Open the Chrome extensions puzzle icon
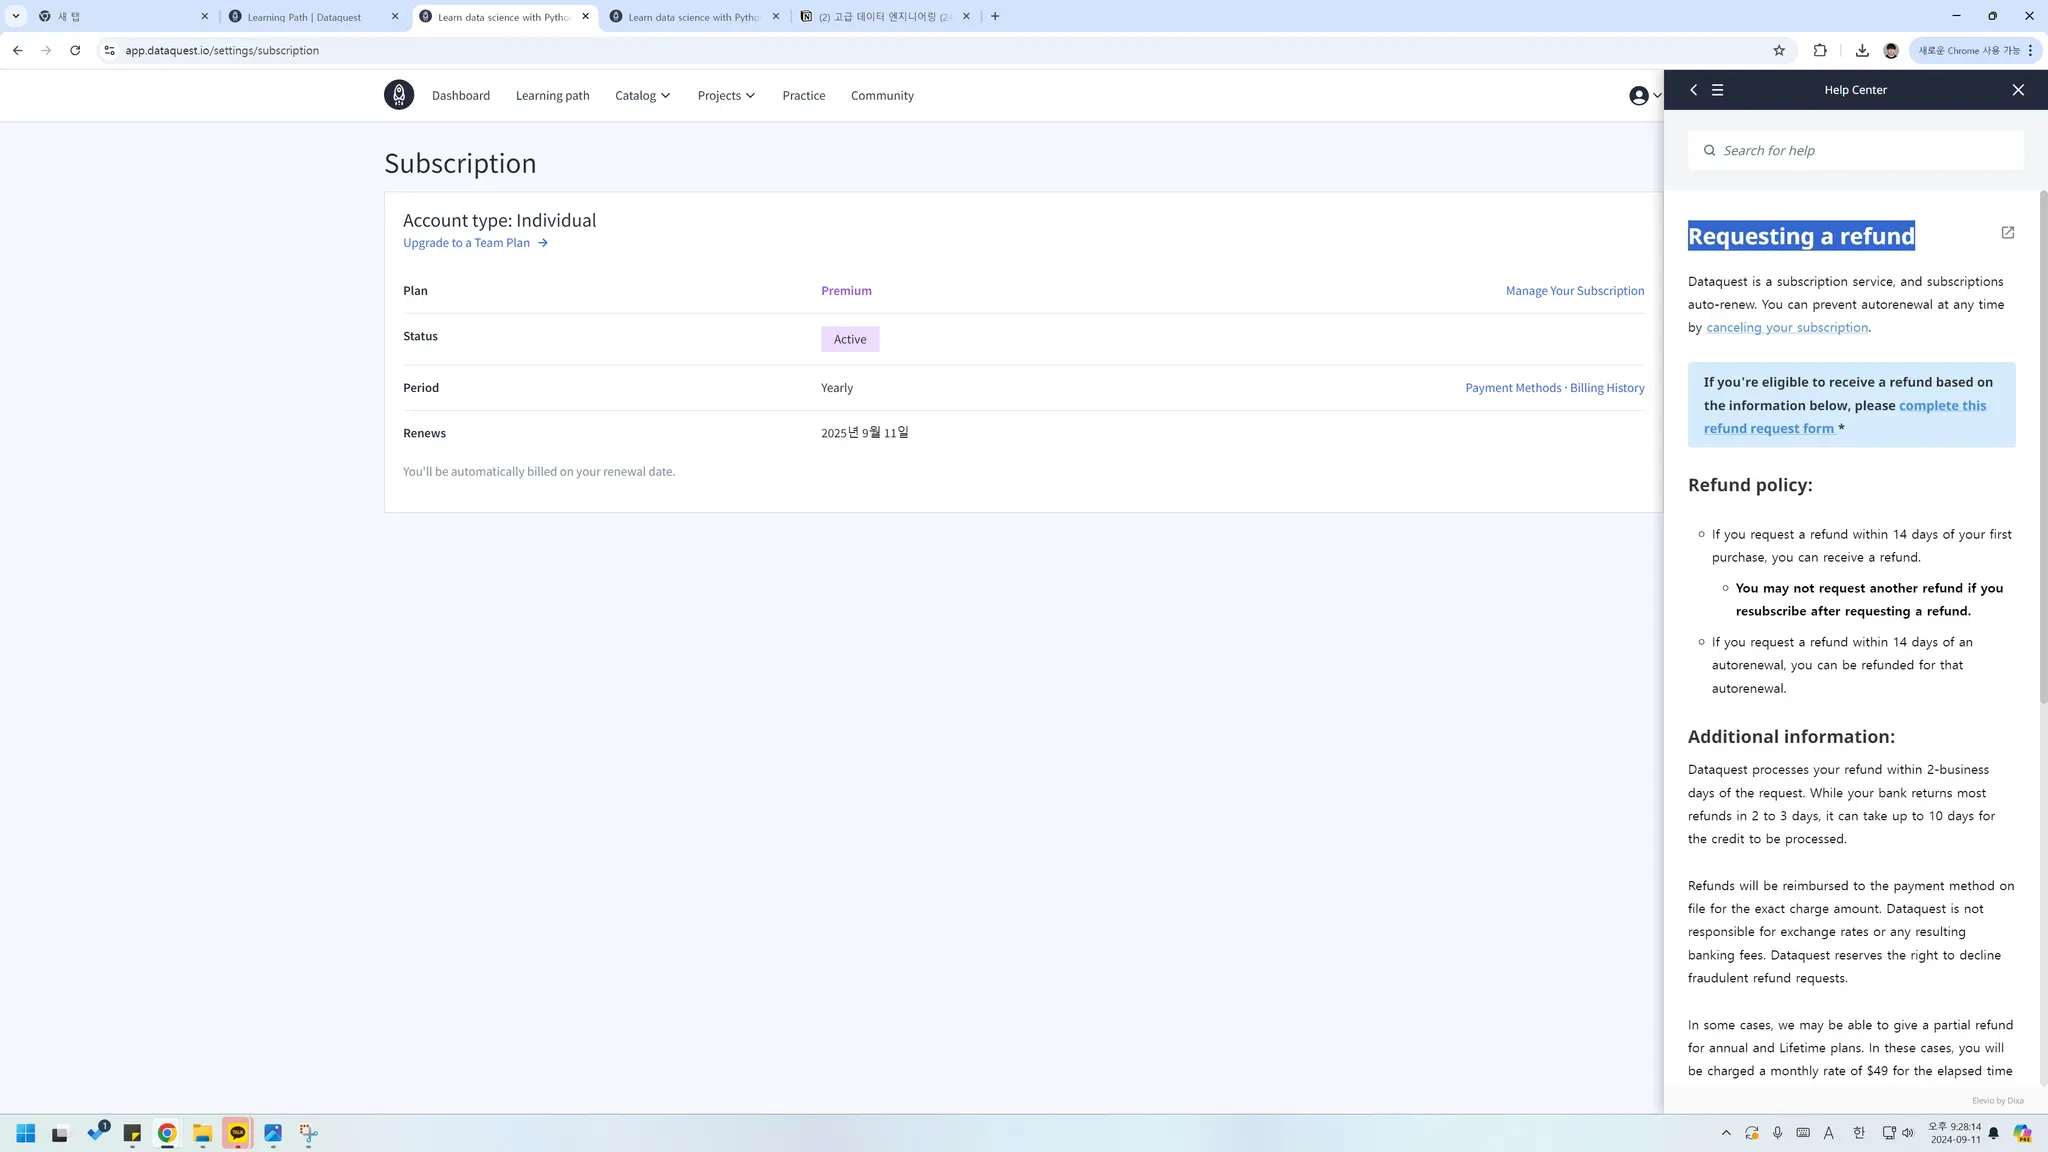The image size is (2048, 1152). pyautogui.click(x=1820, y=50)
